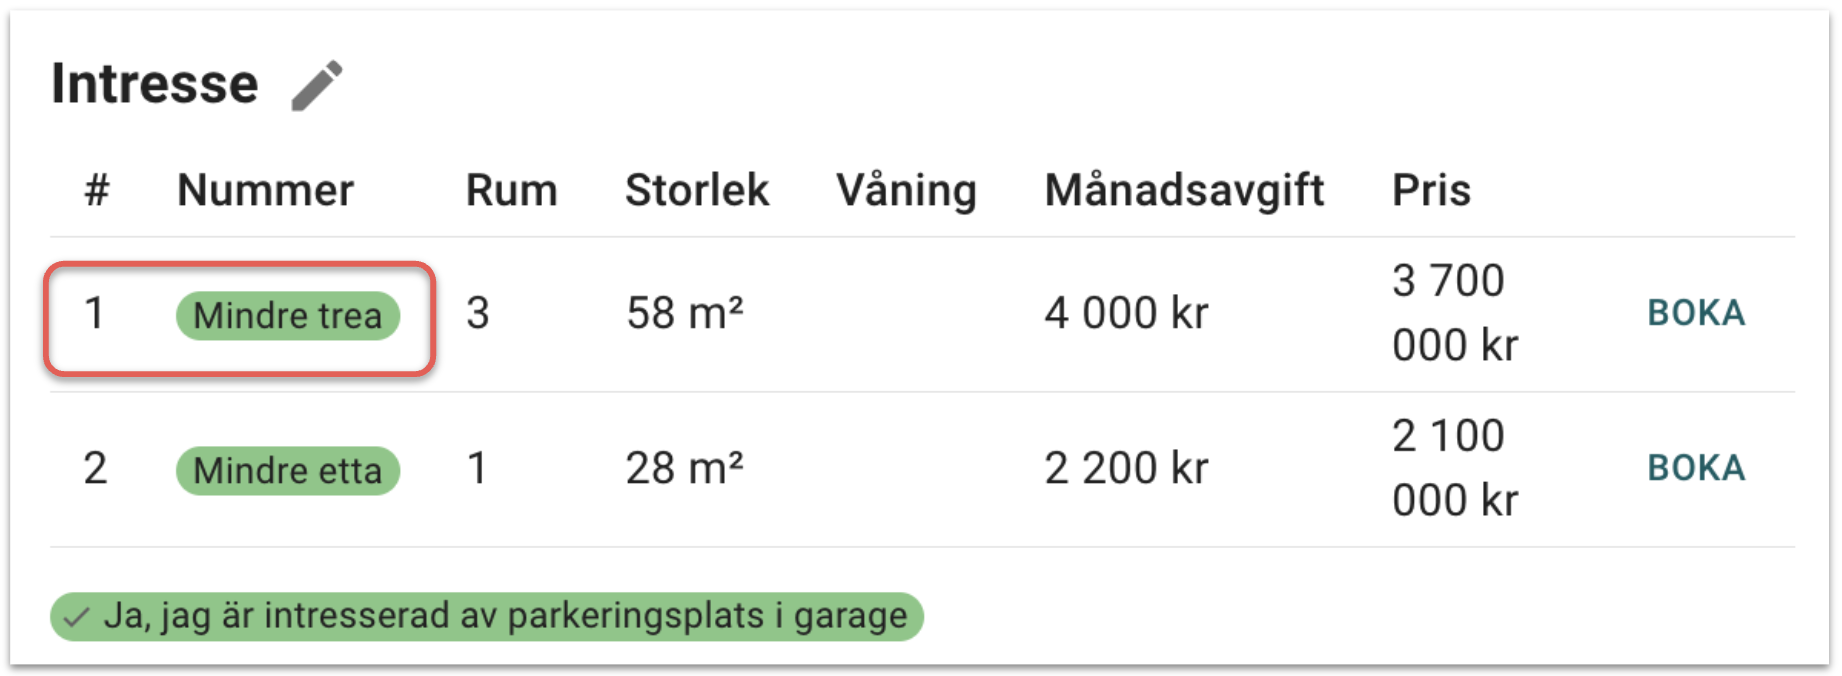This screenshot has height=676, width=1842.
Task: Click the # column header
Action: 96,190
